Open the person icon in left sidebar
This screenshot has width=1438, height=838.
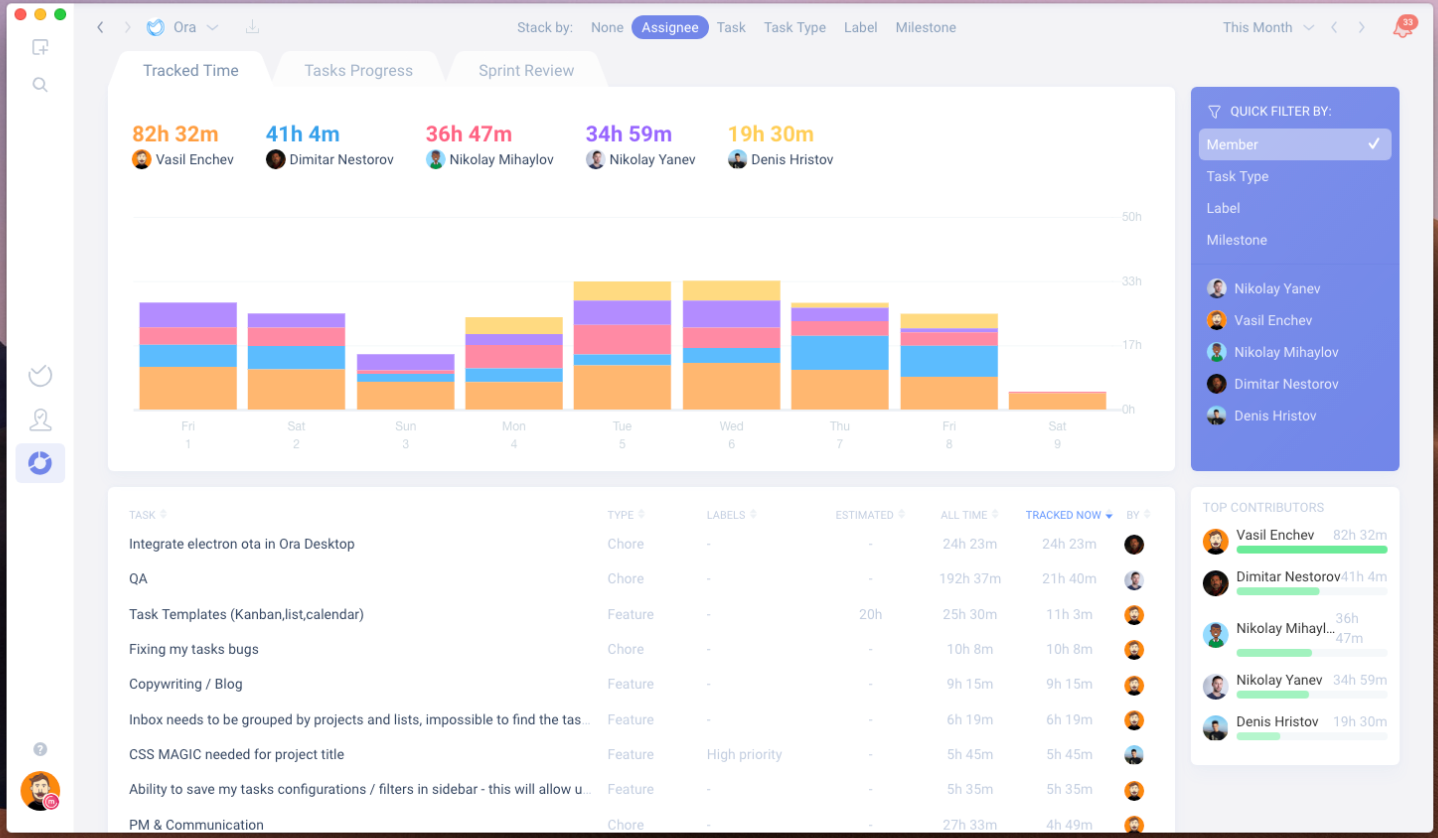point(40,420)
